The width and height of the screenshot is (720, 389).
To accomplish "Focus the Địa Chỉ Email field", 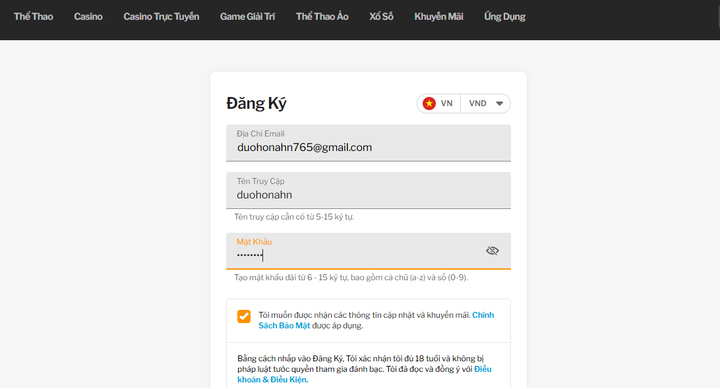I will 368,143.
